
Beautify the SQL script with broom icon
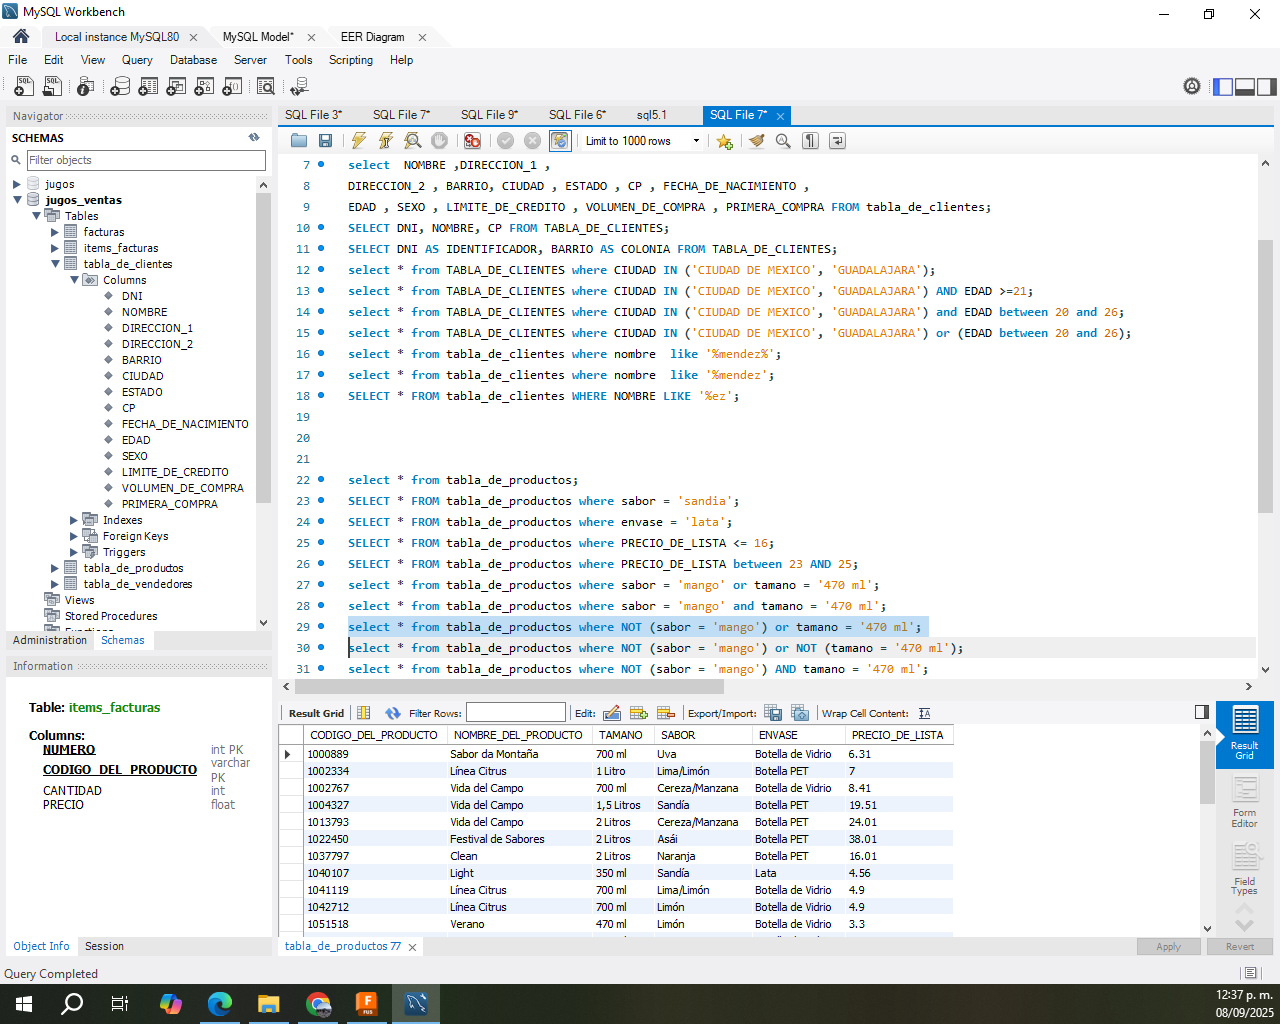(757, 141)
